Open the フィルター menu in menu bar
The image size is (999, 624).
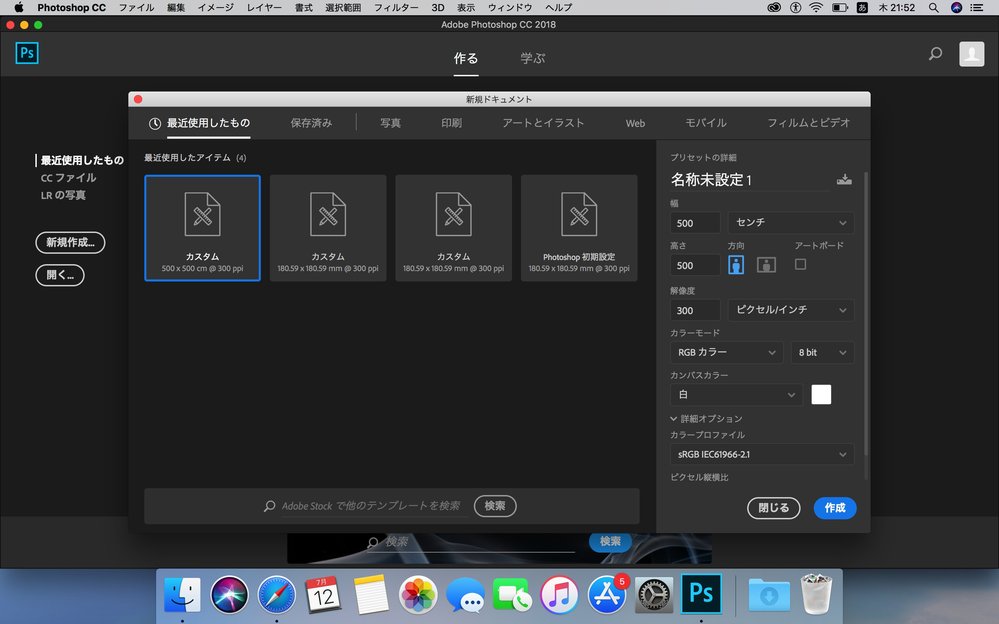coord(396,7)
